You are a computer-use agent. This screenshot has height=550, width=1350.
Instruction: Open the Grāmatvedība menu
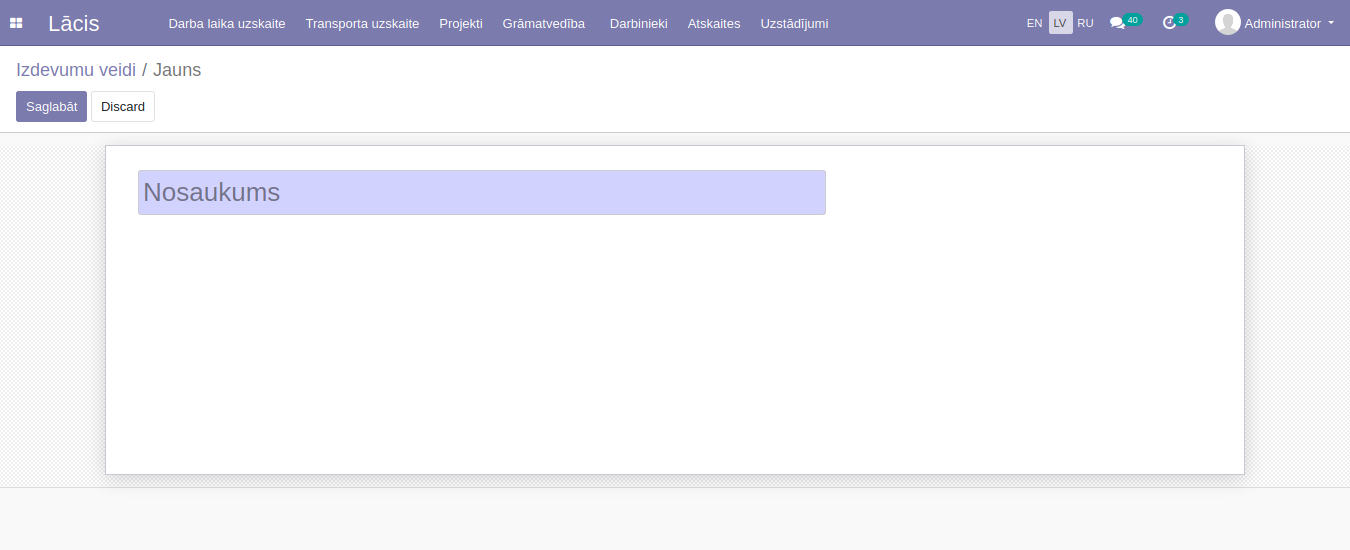pos(544,23)
